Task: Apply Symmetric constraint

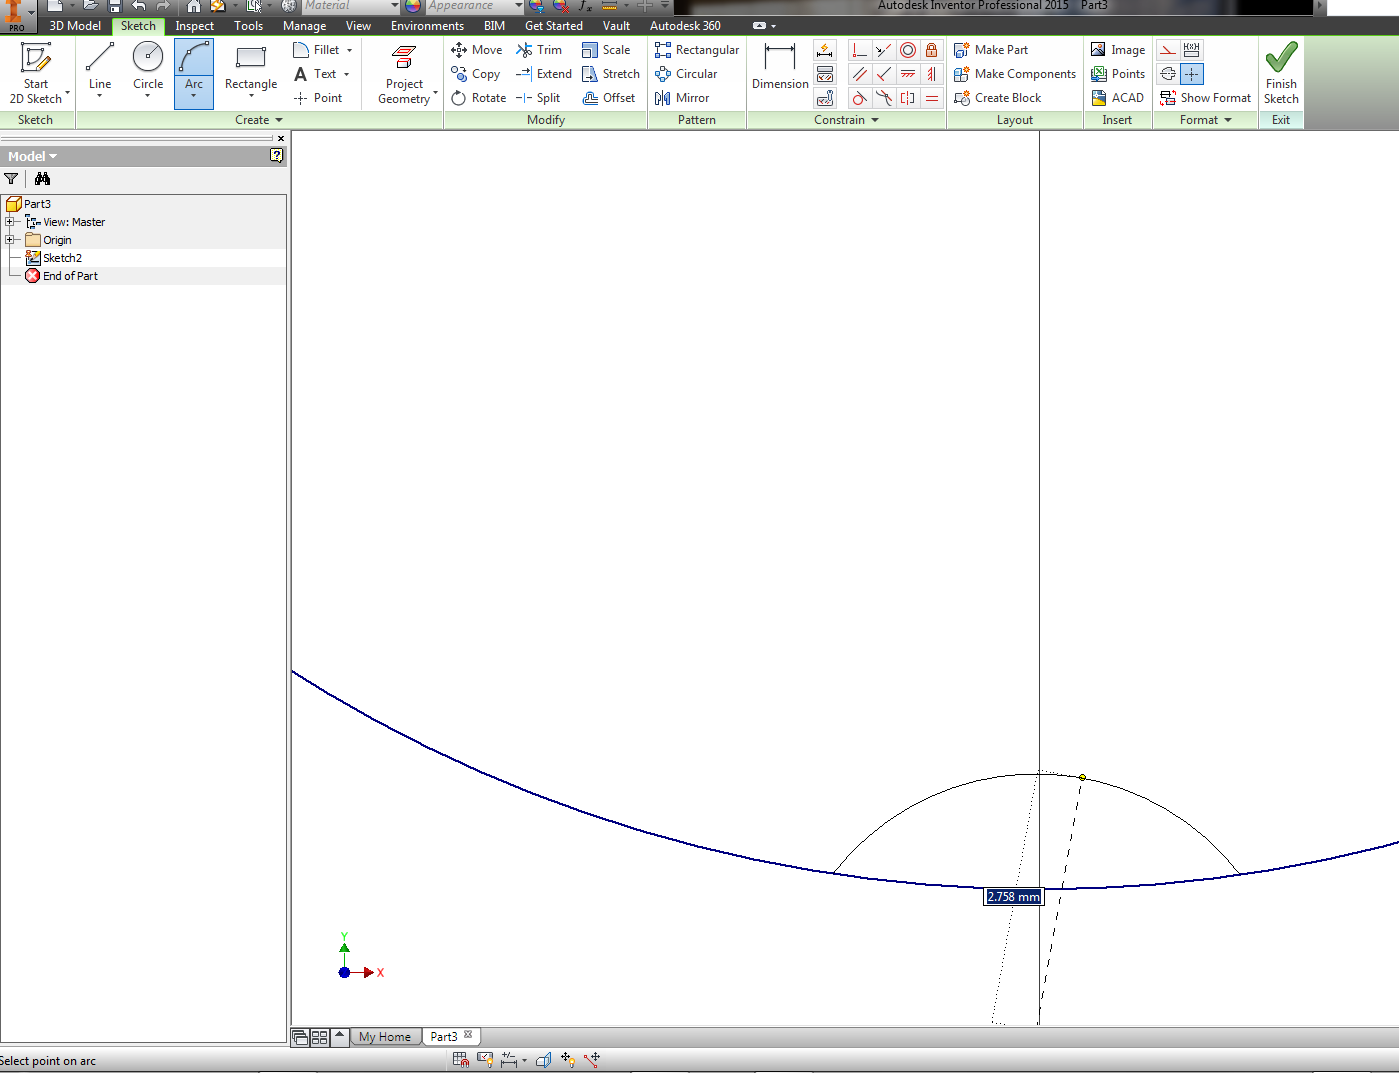Action: [908, 98]
